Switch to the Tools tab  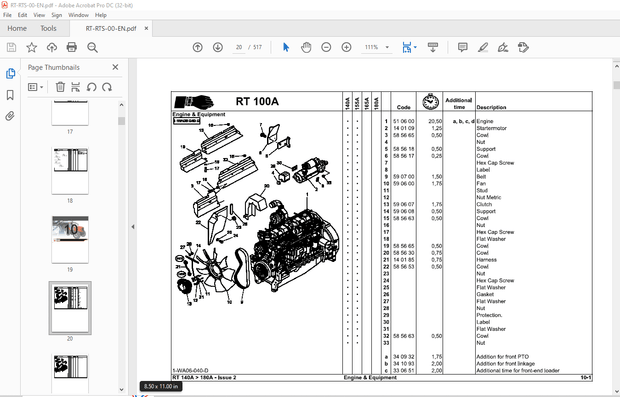(x=48, y=28)
